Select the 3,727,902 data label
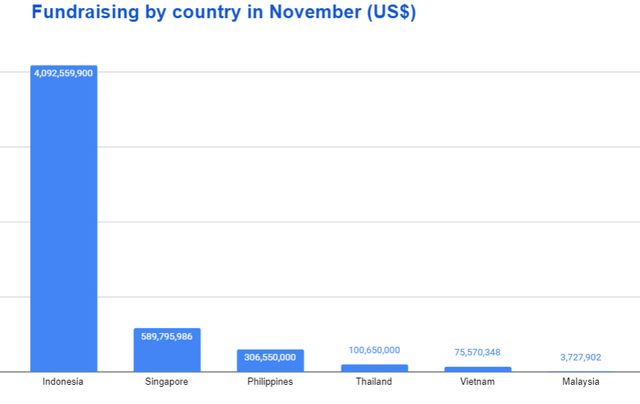Screen dimensions: 640x404 (x=581, y=356)
